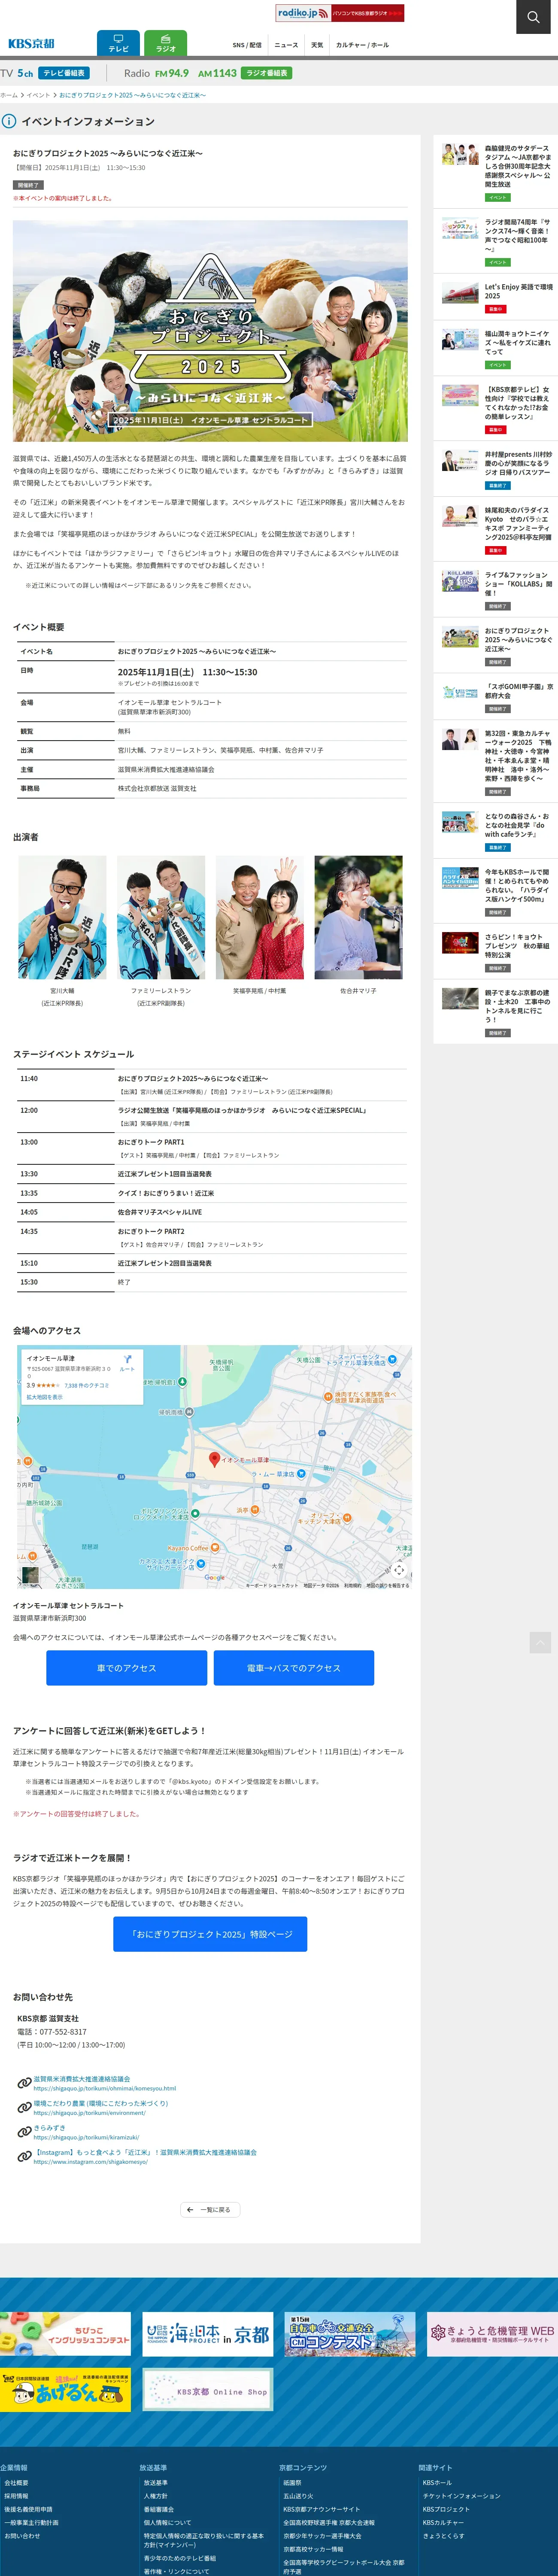
Task: Click the ファミリーレストラン performer photo
Action: pyautogui.click(x=161, y=917)
